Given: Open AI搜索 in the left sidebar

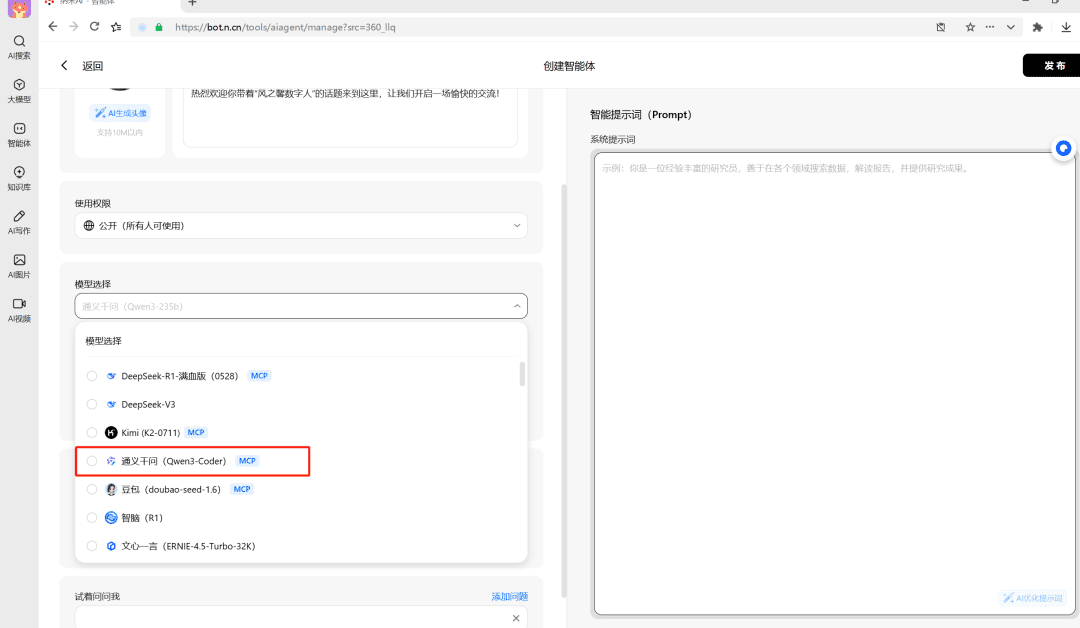Looking at the screenshot, I should [19, 47].
